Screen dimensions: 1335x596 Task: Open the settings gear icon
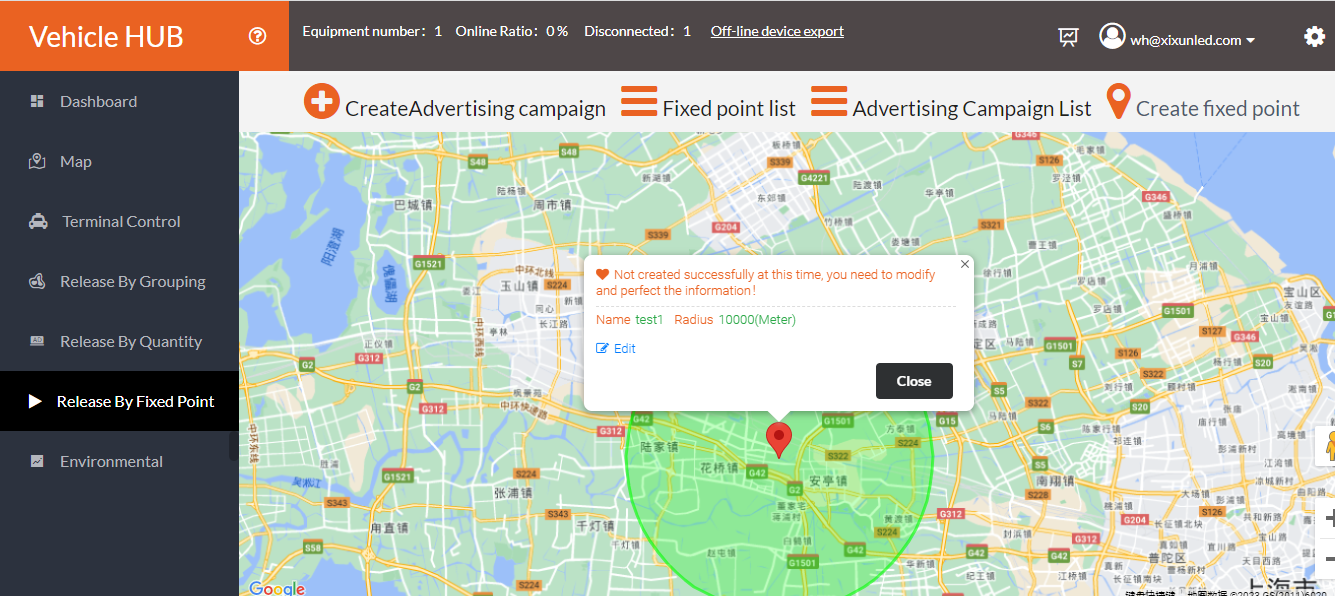tap(1314, 37)
